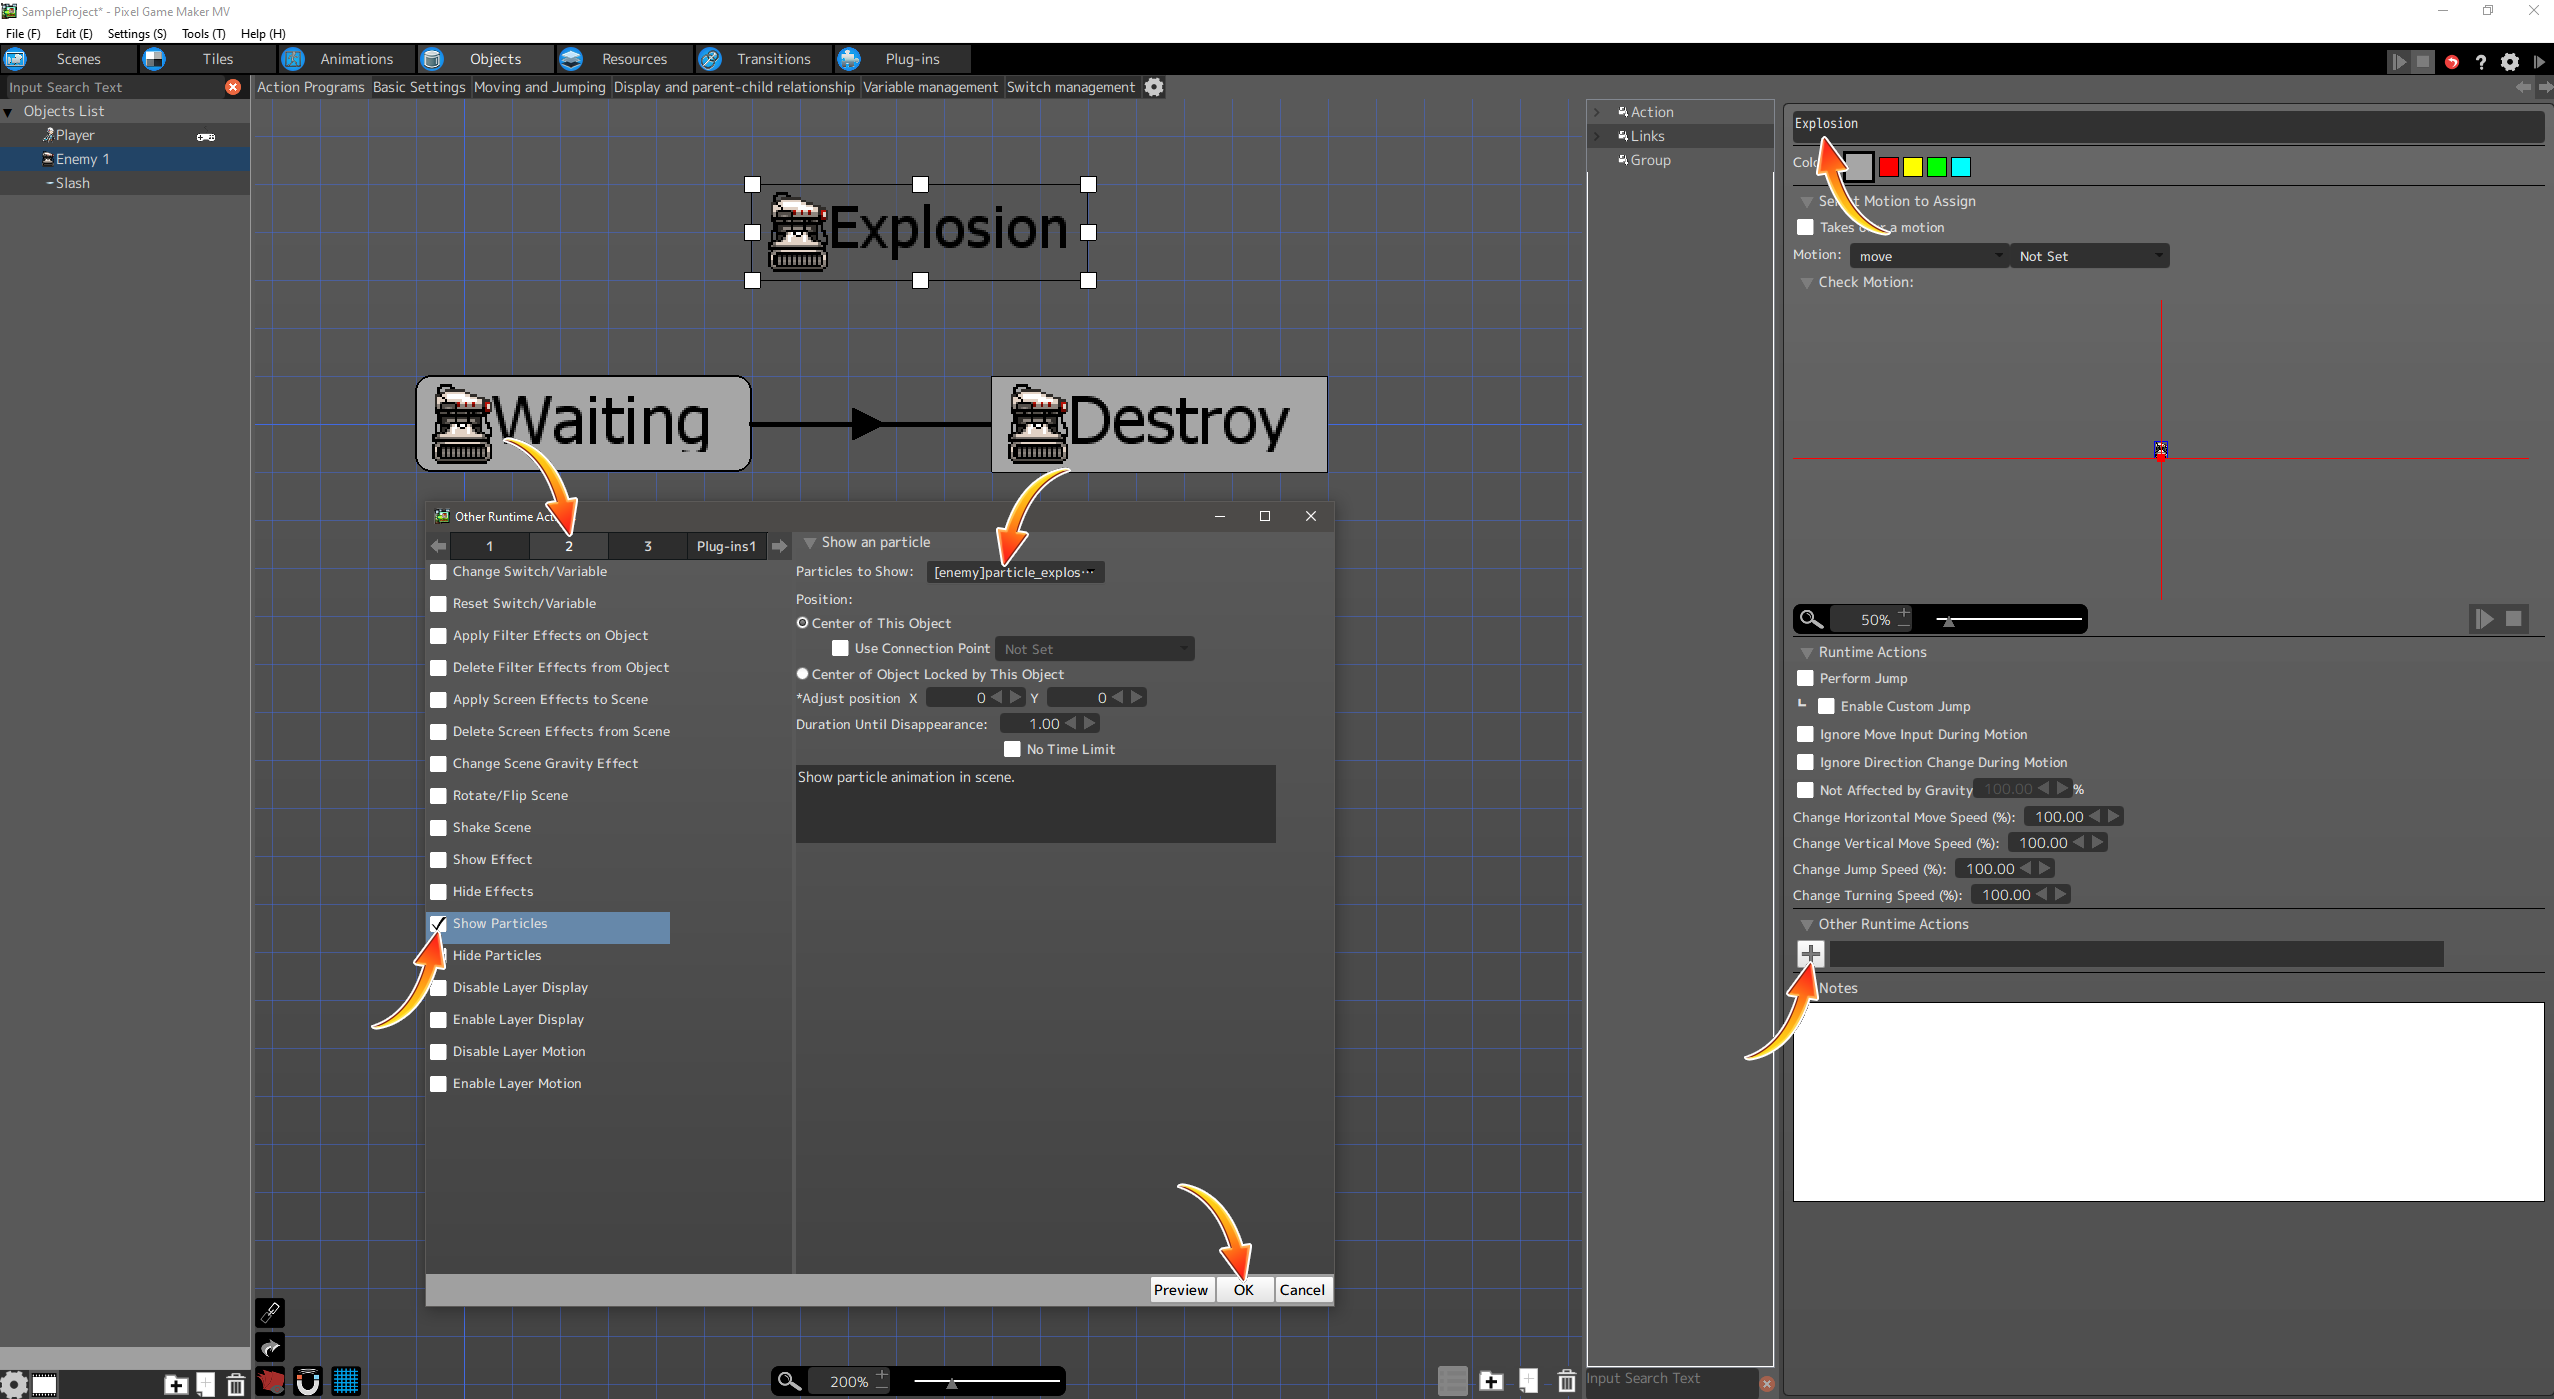Image resolution: width=2554 pixels, height=1399 pixels.
Task: Select Center of Object Locked by This Object
Action: coord(802,674)
